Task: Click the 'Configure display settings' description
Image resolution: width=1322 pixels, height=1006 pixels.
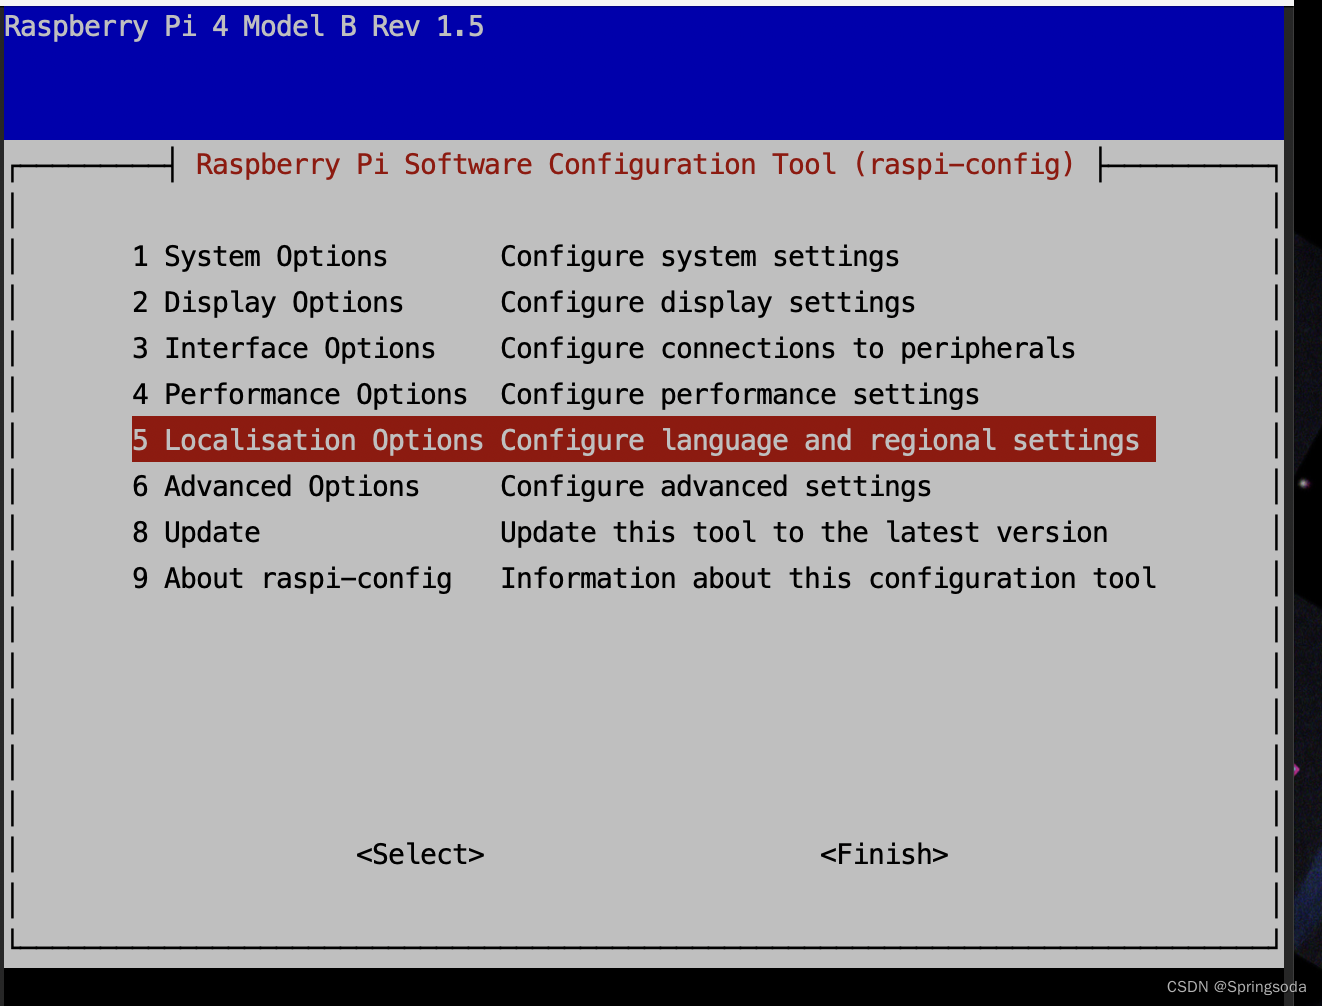Action: (707, 303)
